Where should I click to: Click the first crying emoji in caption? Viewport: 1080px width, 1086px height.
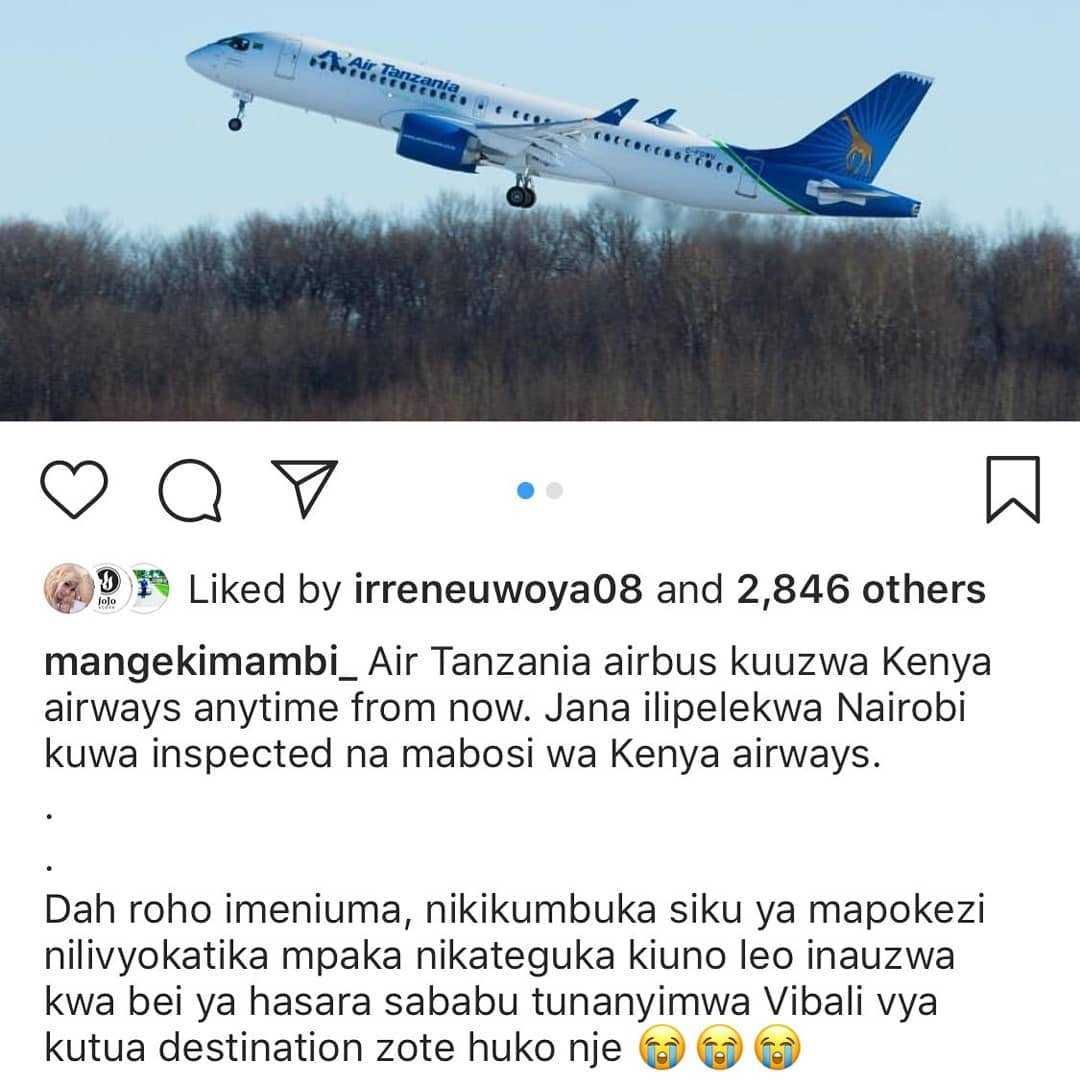(x=662, y=1047)
